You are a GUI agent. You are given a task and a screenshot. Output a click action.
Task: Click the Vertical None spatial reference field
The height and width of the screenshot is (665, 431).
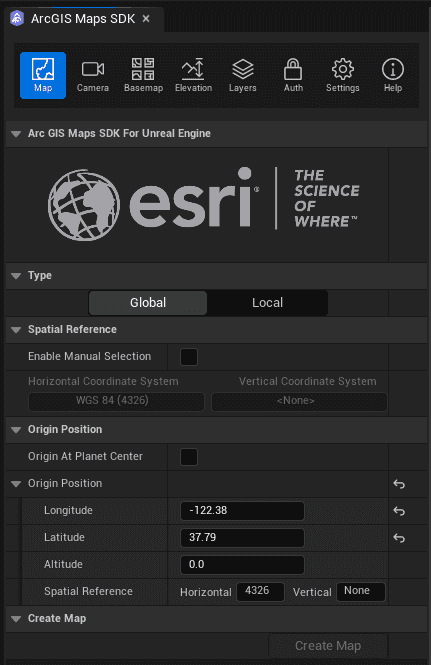(x=361, y=591)
